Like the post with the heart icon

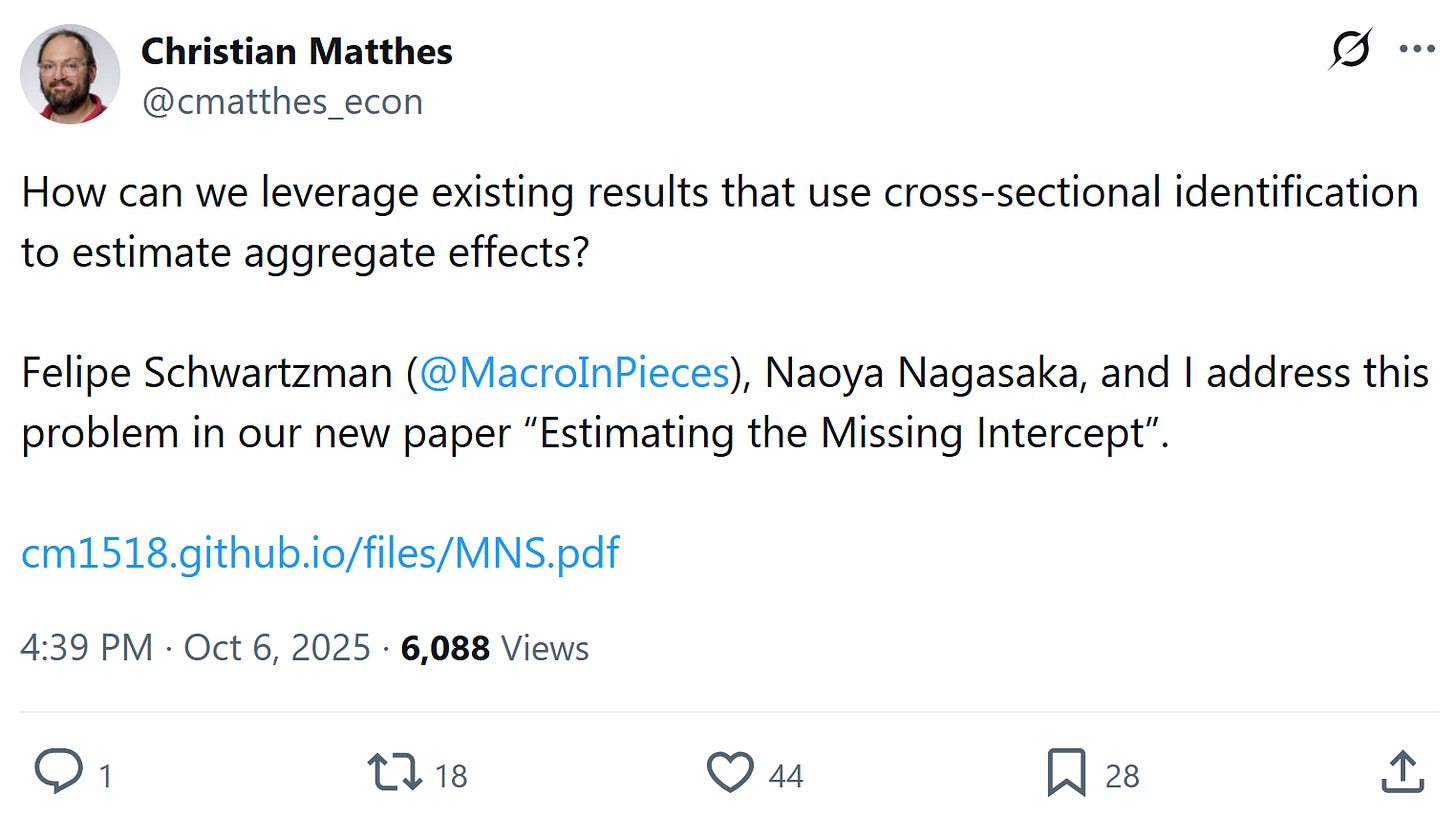pyautogui.click(x=729, y=773)
